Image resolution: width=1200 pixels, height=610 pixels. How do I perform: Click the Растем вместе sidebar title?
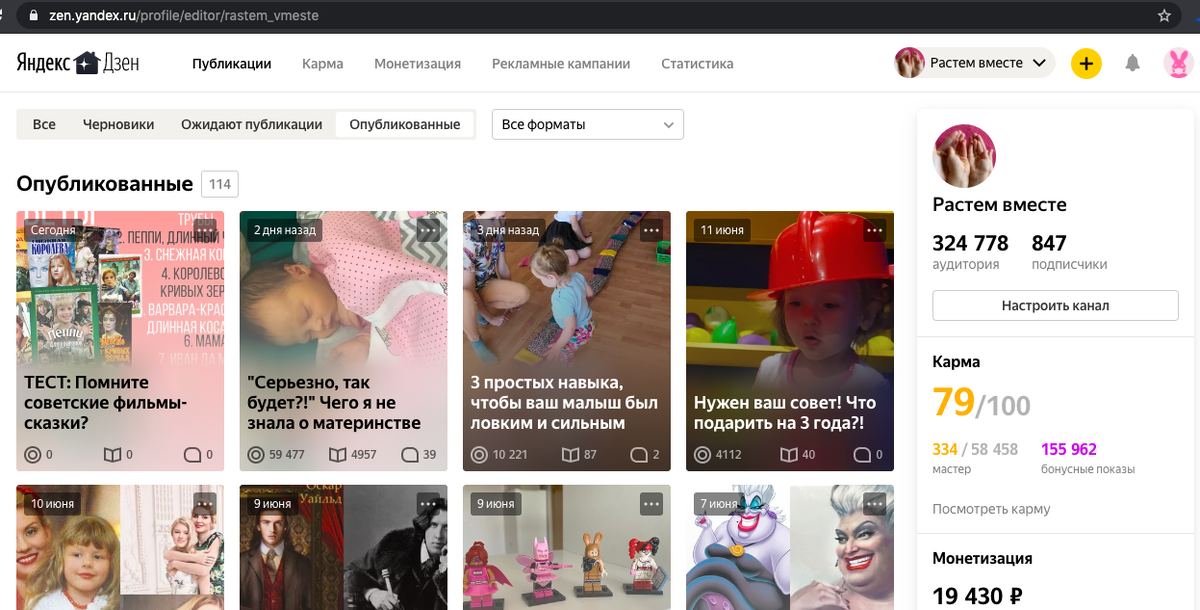click(999, 204)
